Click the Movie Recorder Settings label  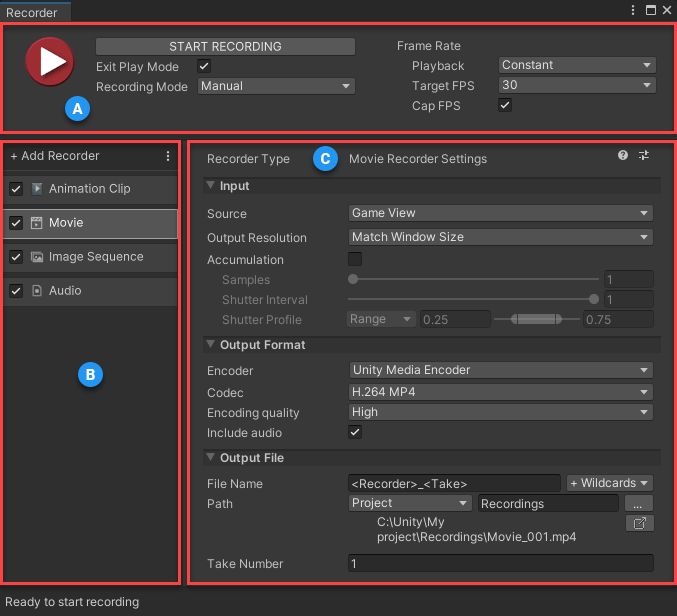click(x=418, y=159)
